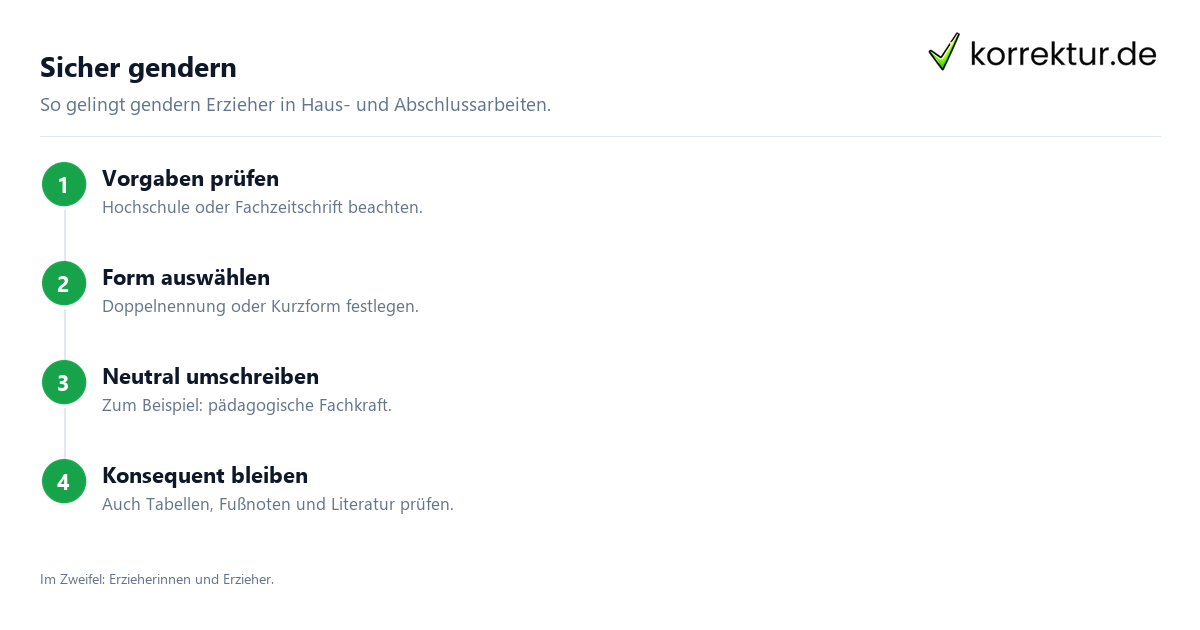Click the horizontal divider below the subtitle
1200x630 pixels.
tap(600, 136)
